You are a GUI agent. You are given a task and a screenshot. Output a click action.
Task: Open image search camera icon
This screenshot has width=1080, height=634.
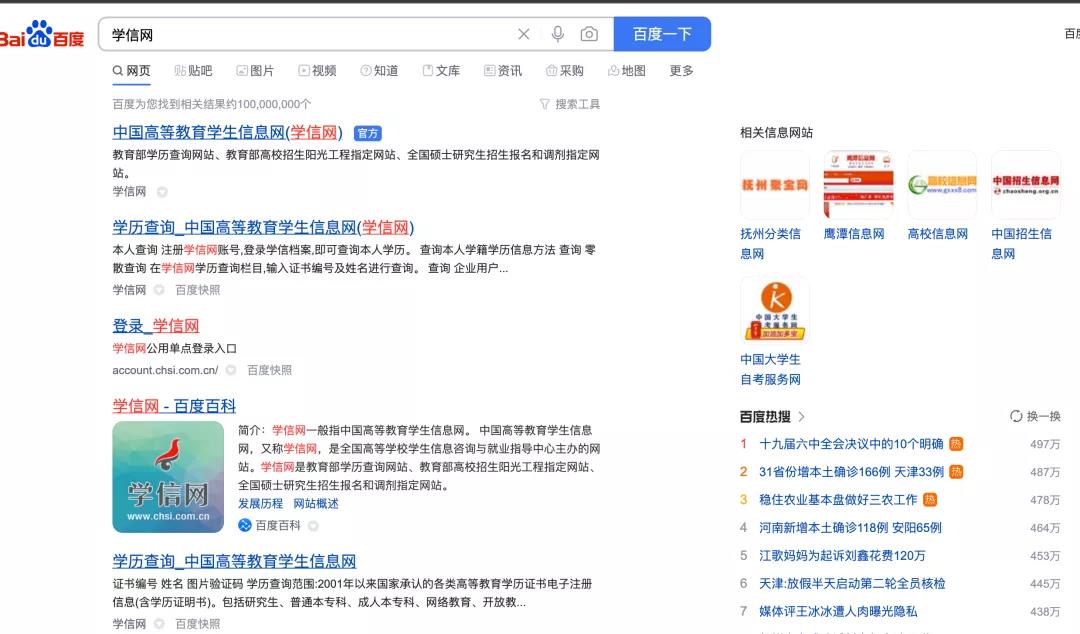click(x=589, y=34)
